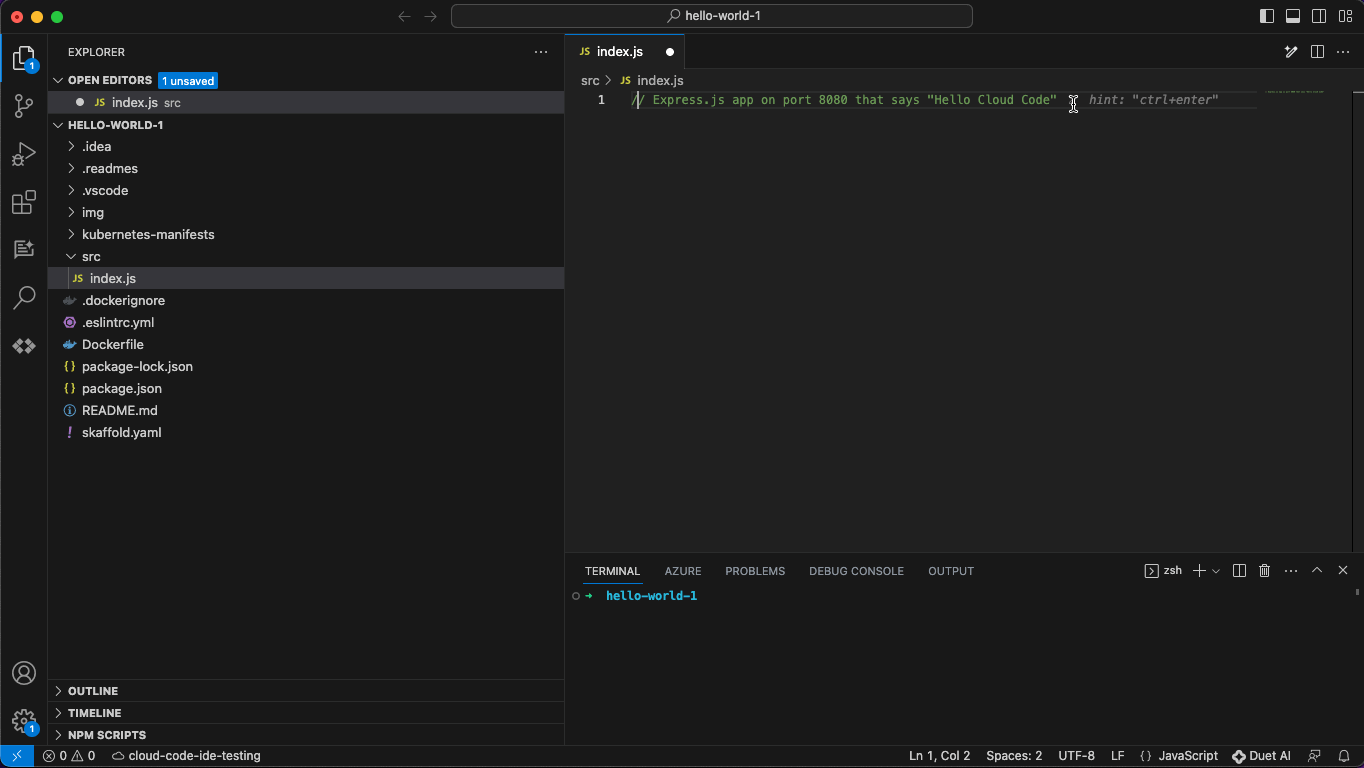
Task: Split the editor with the split icon
Action: [1317, 51]
